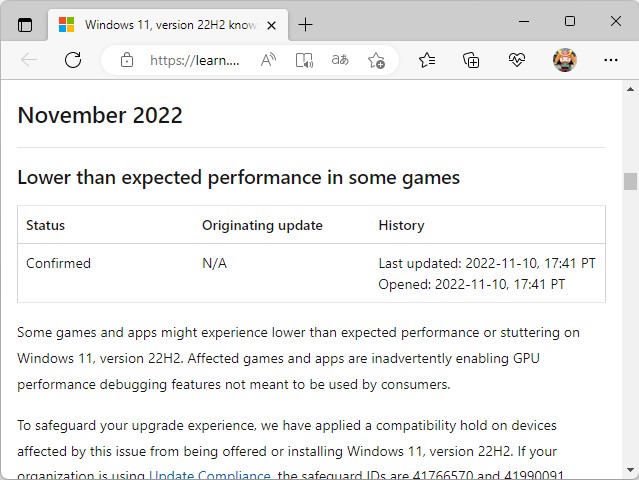Click the Status column header
The width and height of the screenshot is (639, 480).
pyautogui.click(x=45, y=225)
